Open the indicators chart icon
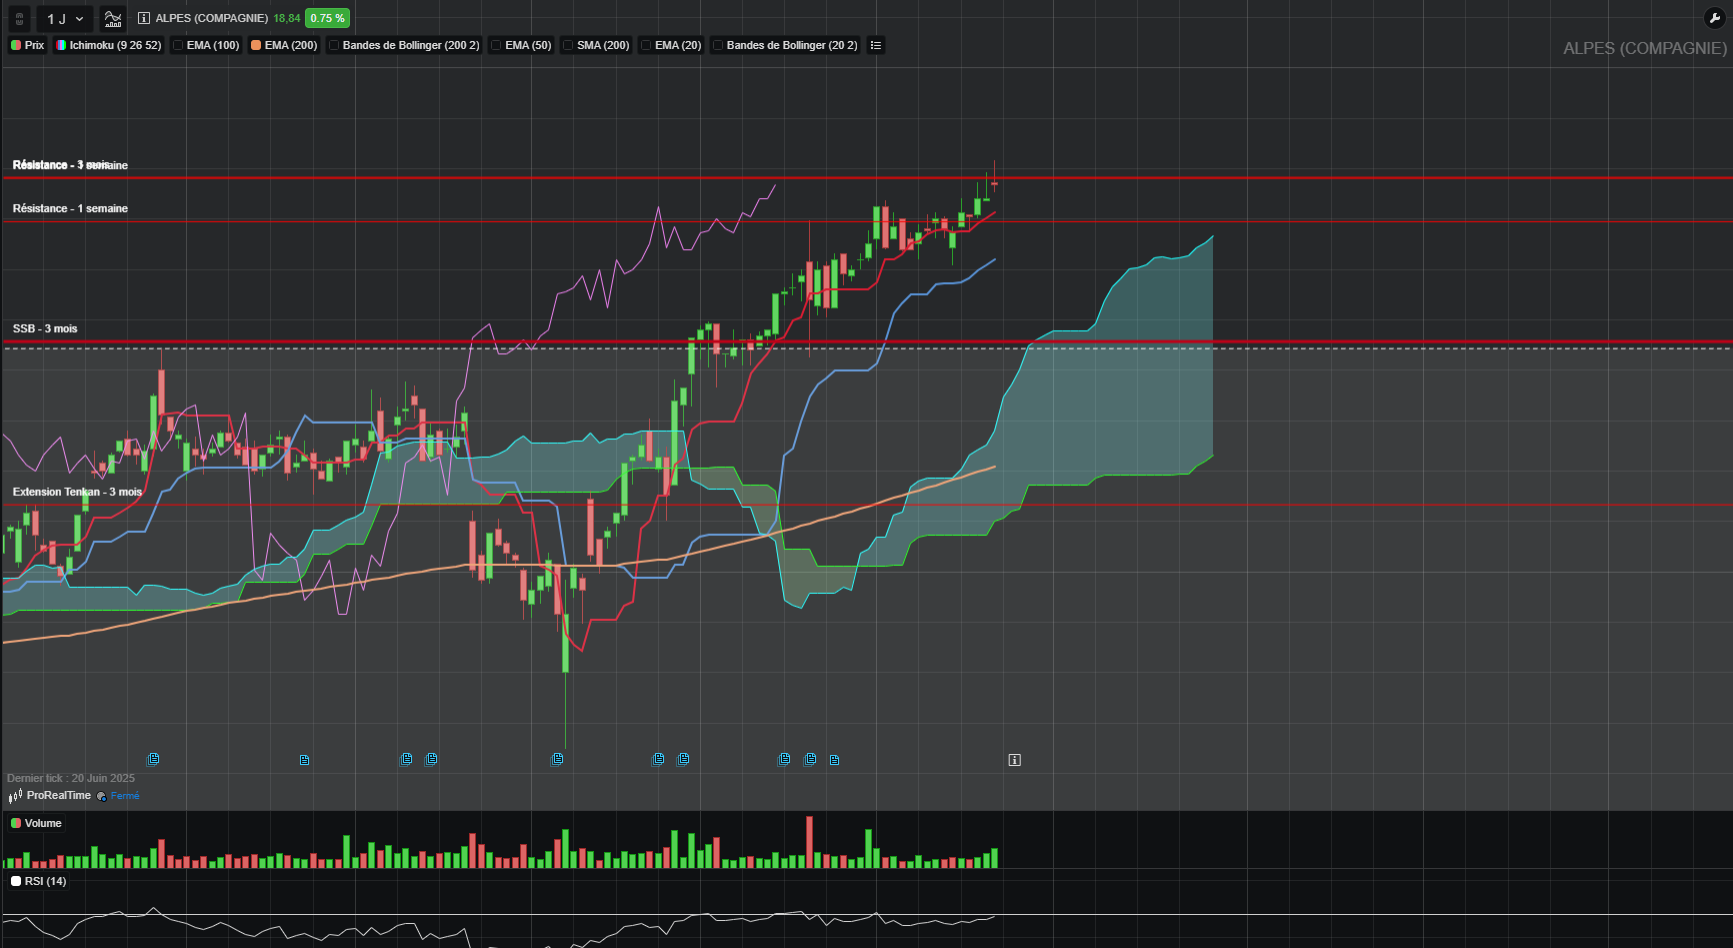The image size is (1733, 948). click(113, 18)
